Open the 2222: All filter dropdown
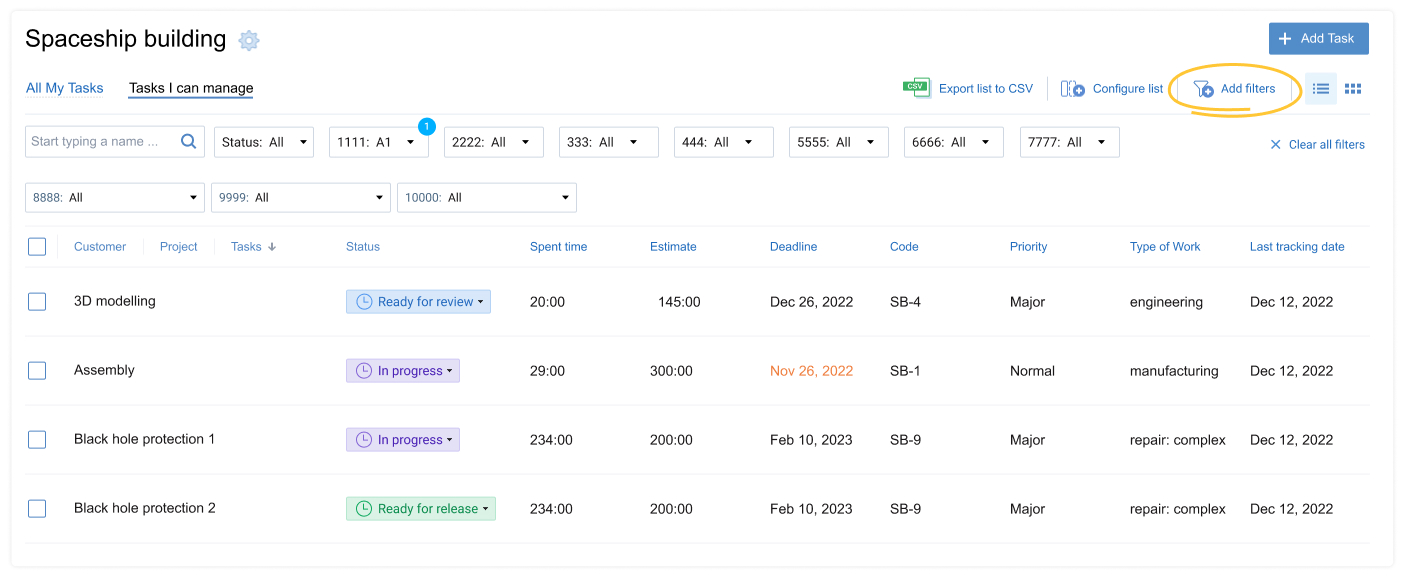The width and height of the screenshot is (1406, 581). click(x=494, y=142)
